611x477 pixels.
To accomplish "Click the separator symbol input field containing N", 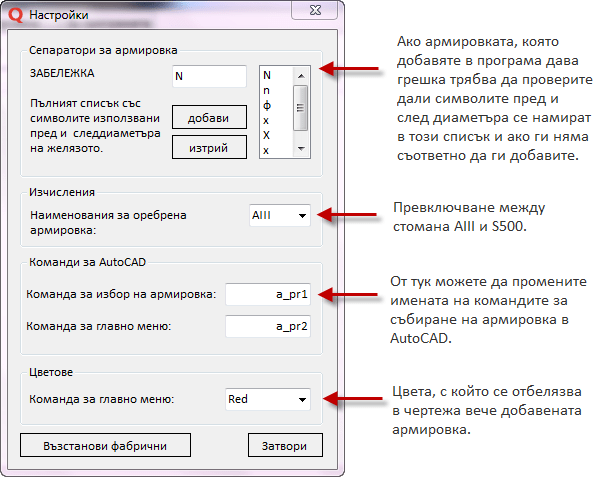I will [x=208, y=77].
